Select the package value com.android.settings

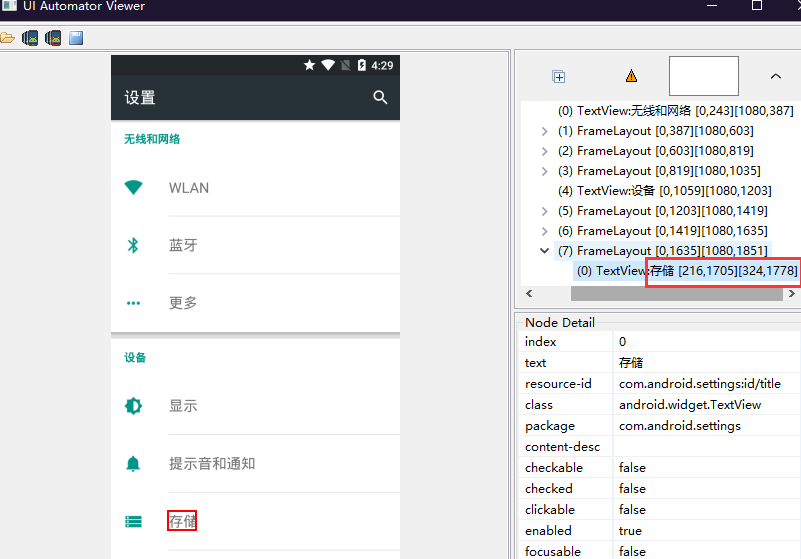(679, 426)
